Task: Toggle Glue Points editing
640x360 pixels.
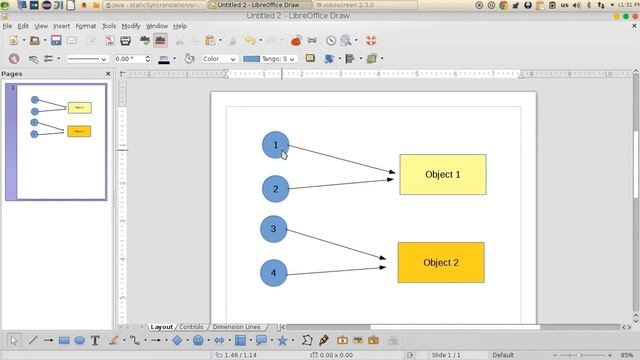Action: point(324,340)
